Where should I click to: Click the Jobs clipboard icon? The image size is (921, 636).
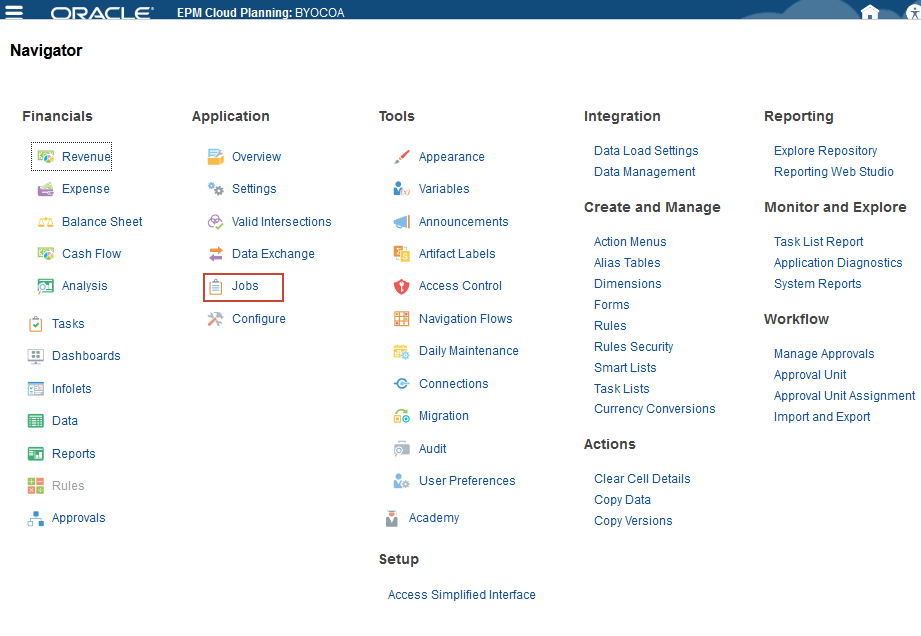pos(215,287)
